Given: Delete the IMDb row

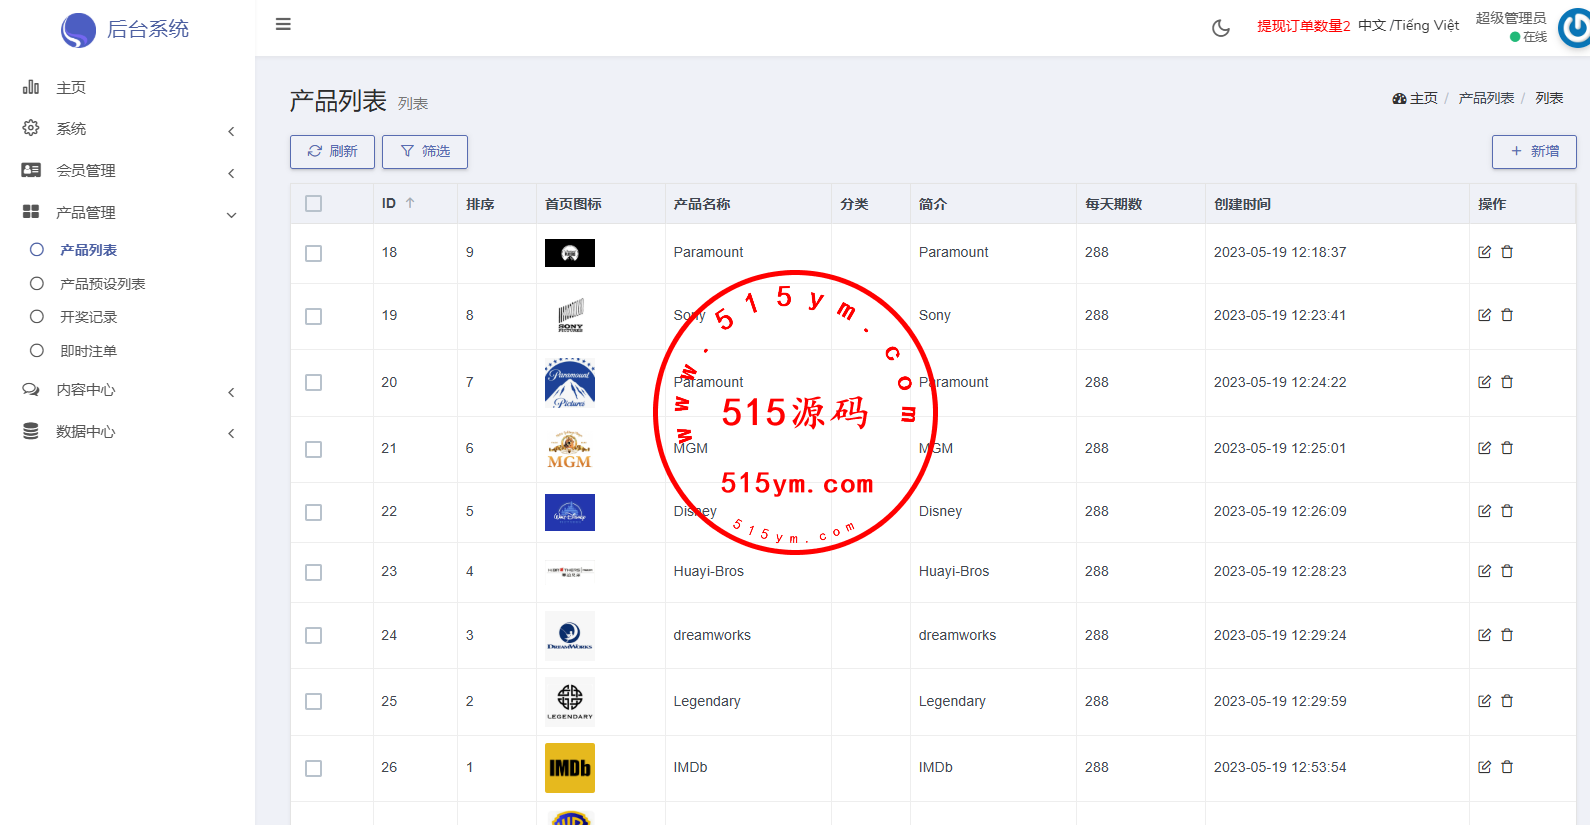Looking at the screenshot, I should (1507, 767).
